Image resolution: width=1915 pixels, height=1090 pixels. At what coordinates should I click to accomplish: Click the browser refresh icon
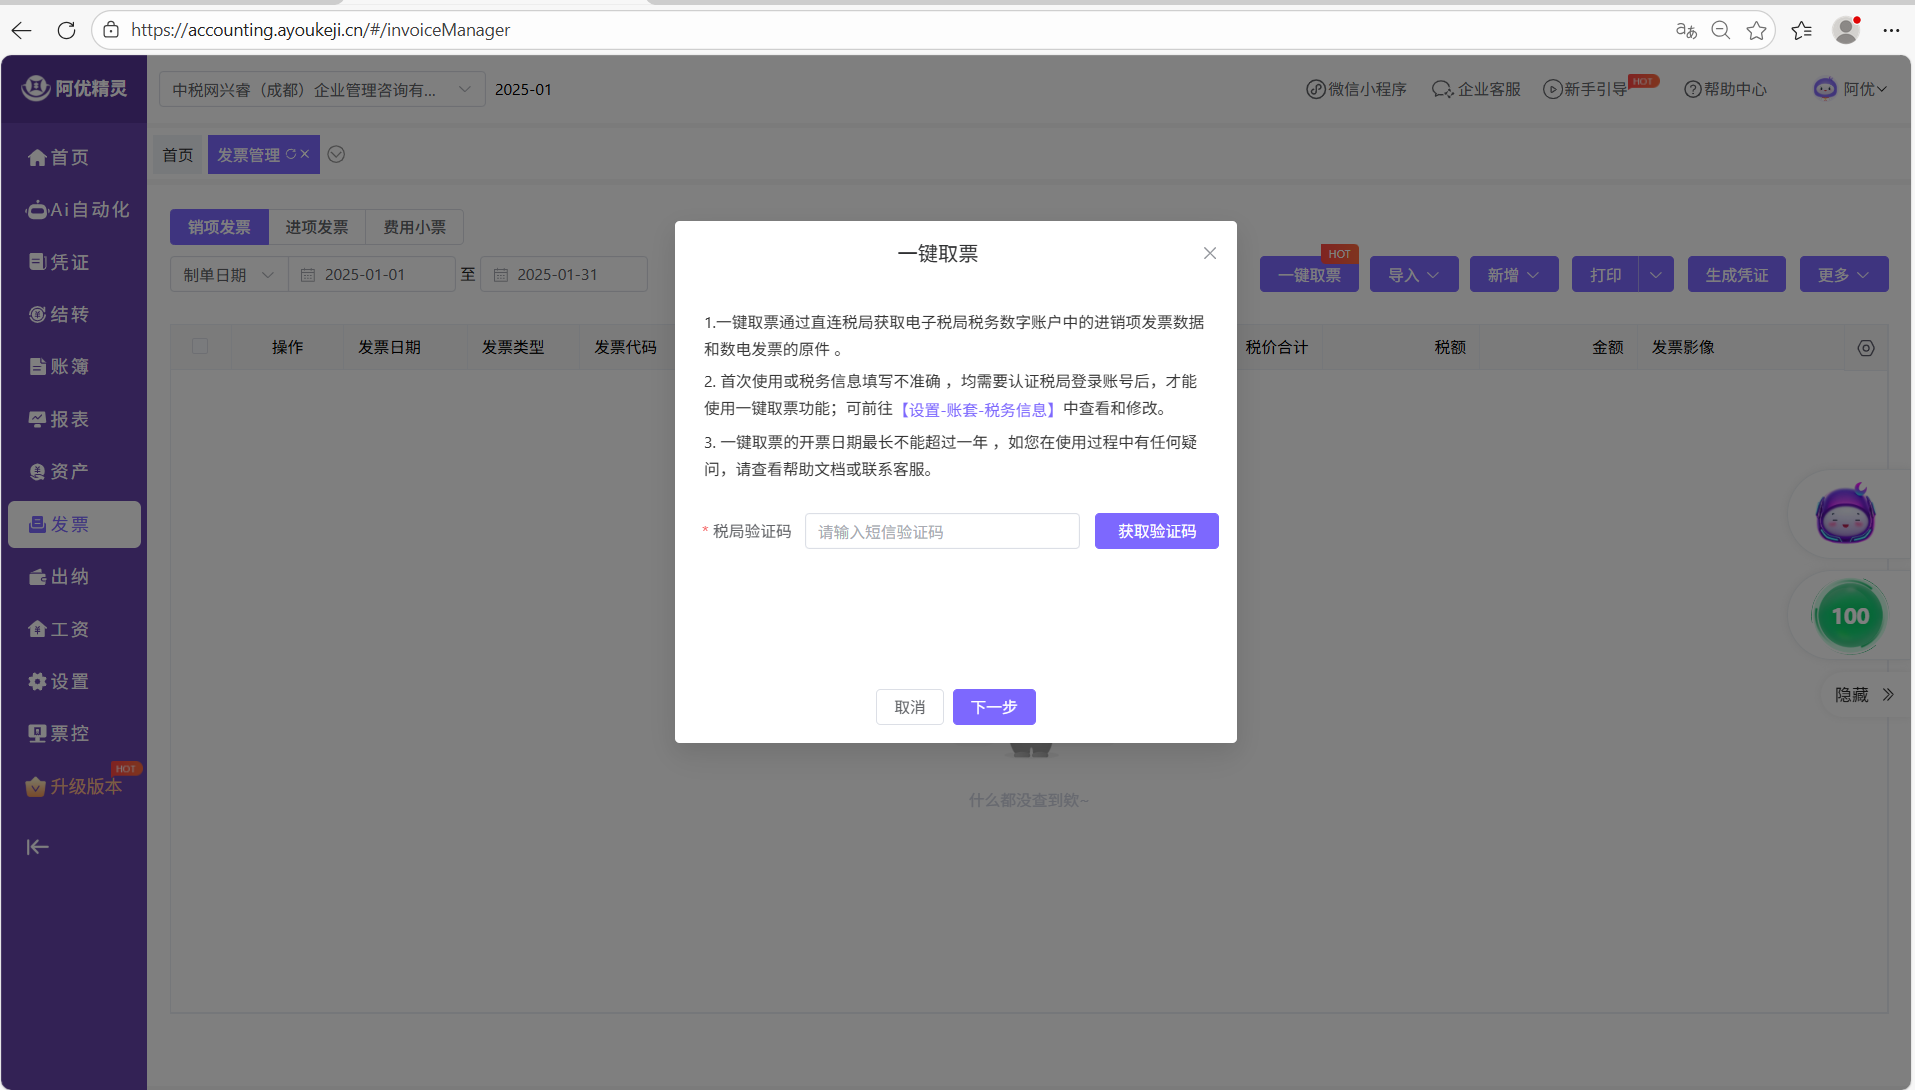click(x=66, y=30)
